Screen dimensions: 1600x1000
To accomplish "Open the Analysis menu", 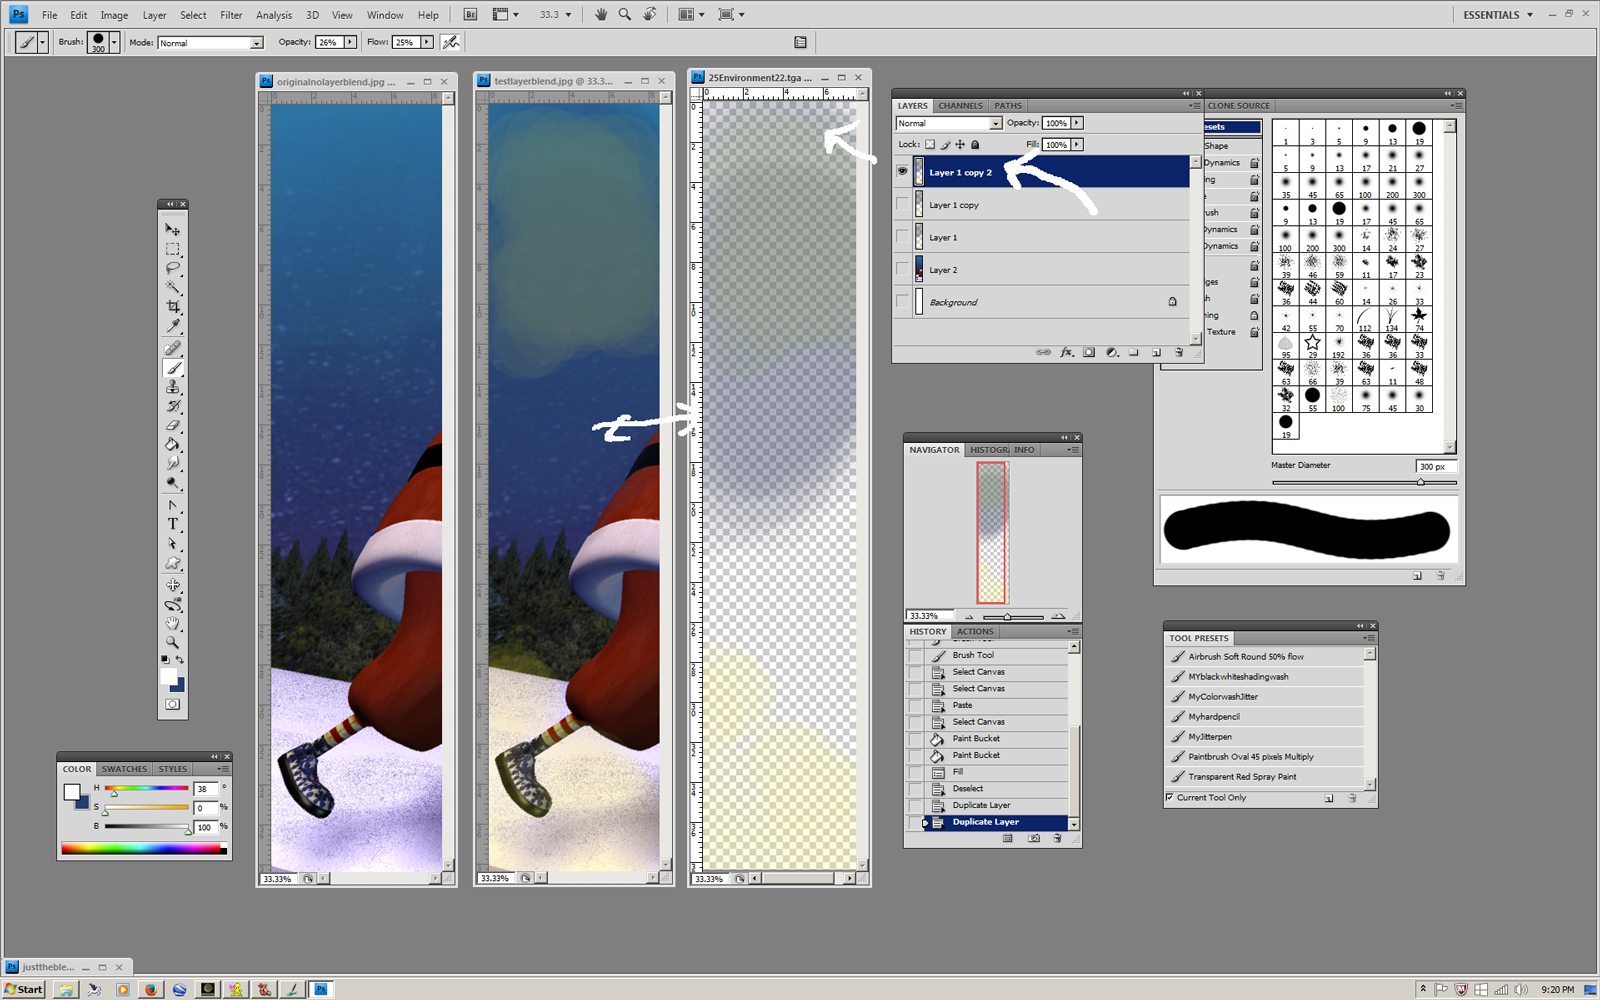I will tap(274, 15).
